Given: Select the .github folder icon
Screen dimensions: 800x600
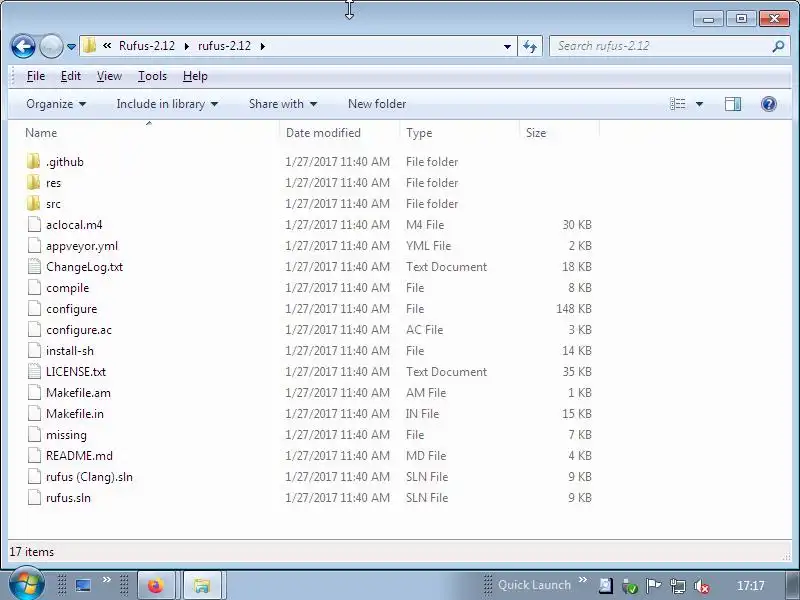Looking at the screenshot, I should pos(34,162).
